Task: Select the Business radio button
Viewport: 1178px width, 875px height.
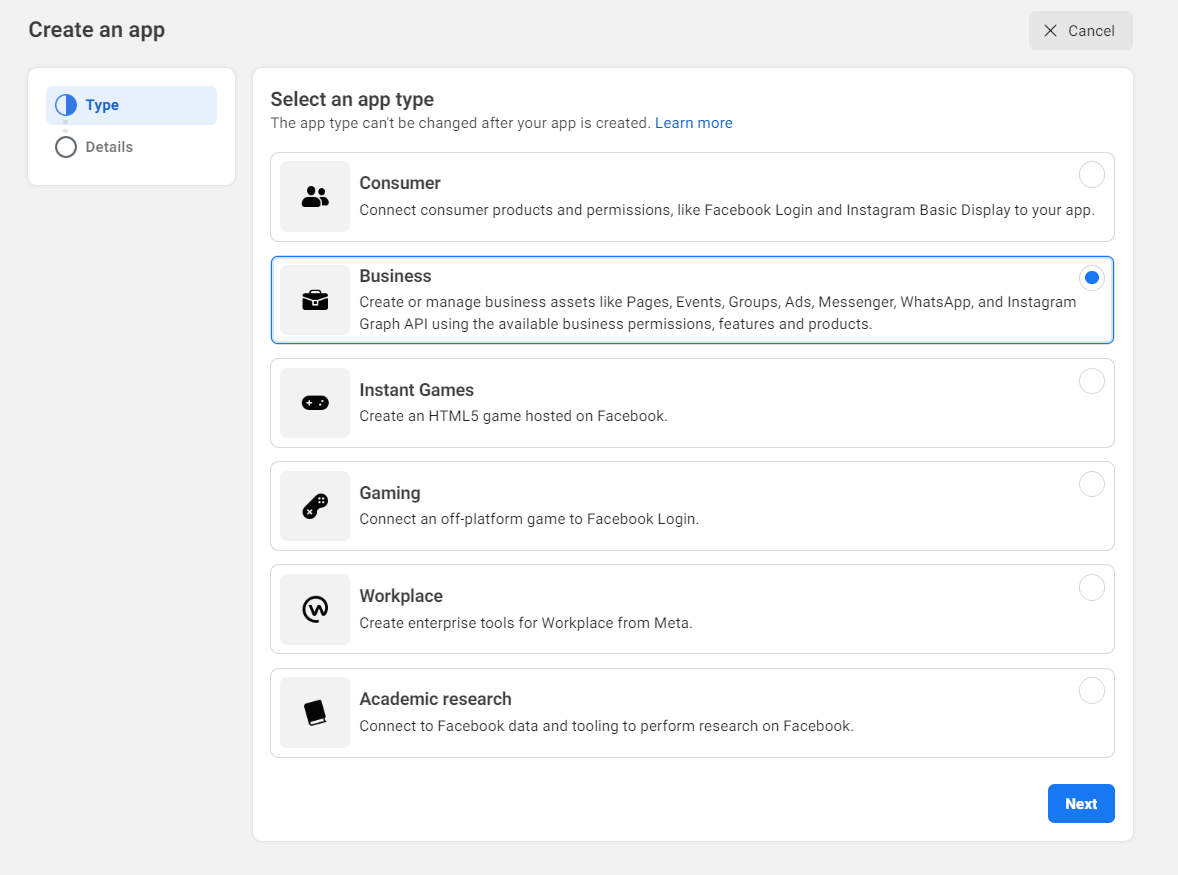Action: pos(1091,278)
